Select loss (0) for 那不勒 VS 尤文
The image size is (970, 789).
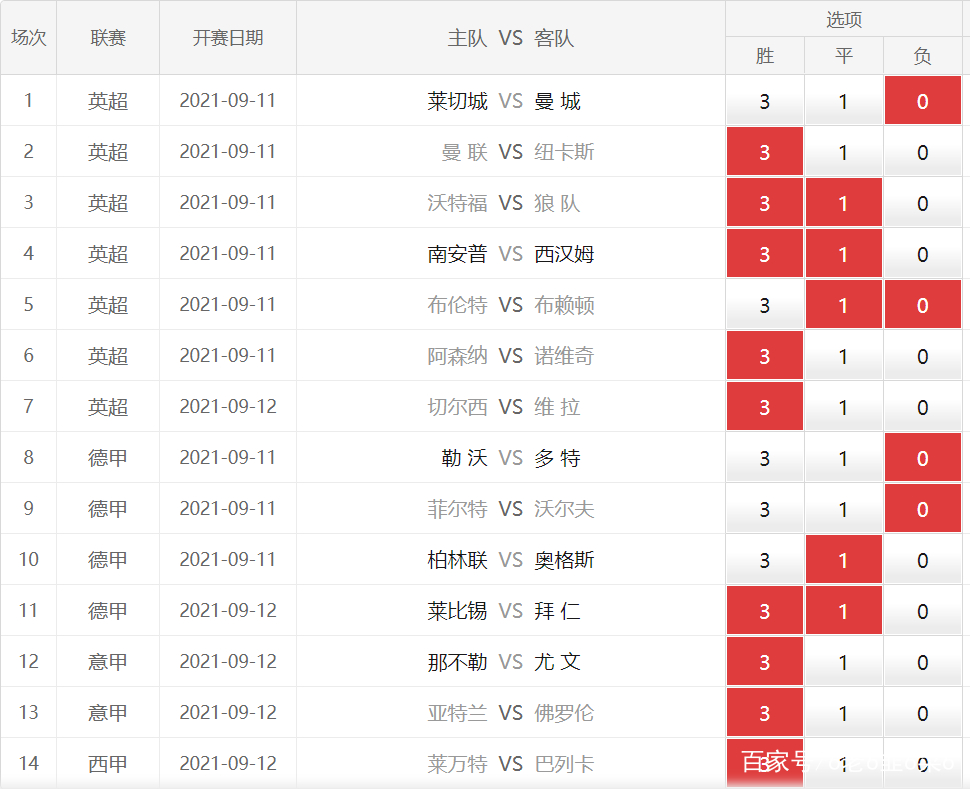click(x=922, y=662)
